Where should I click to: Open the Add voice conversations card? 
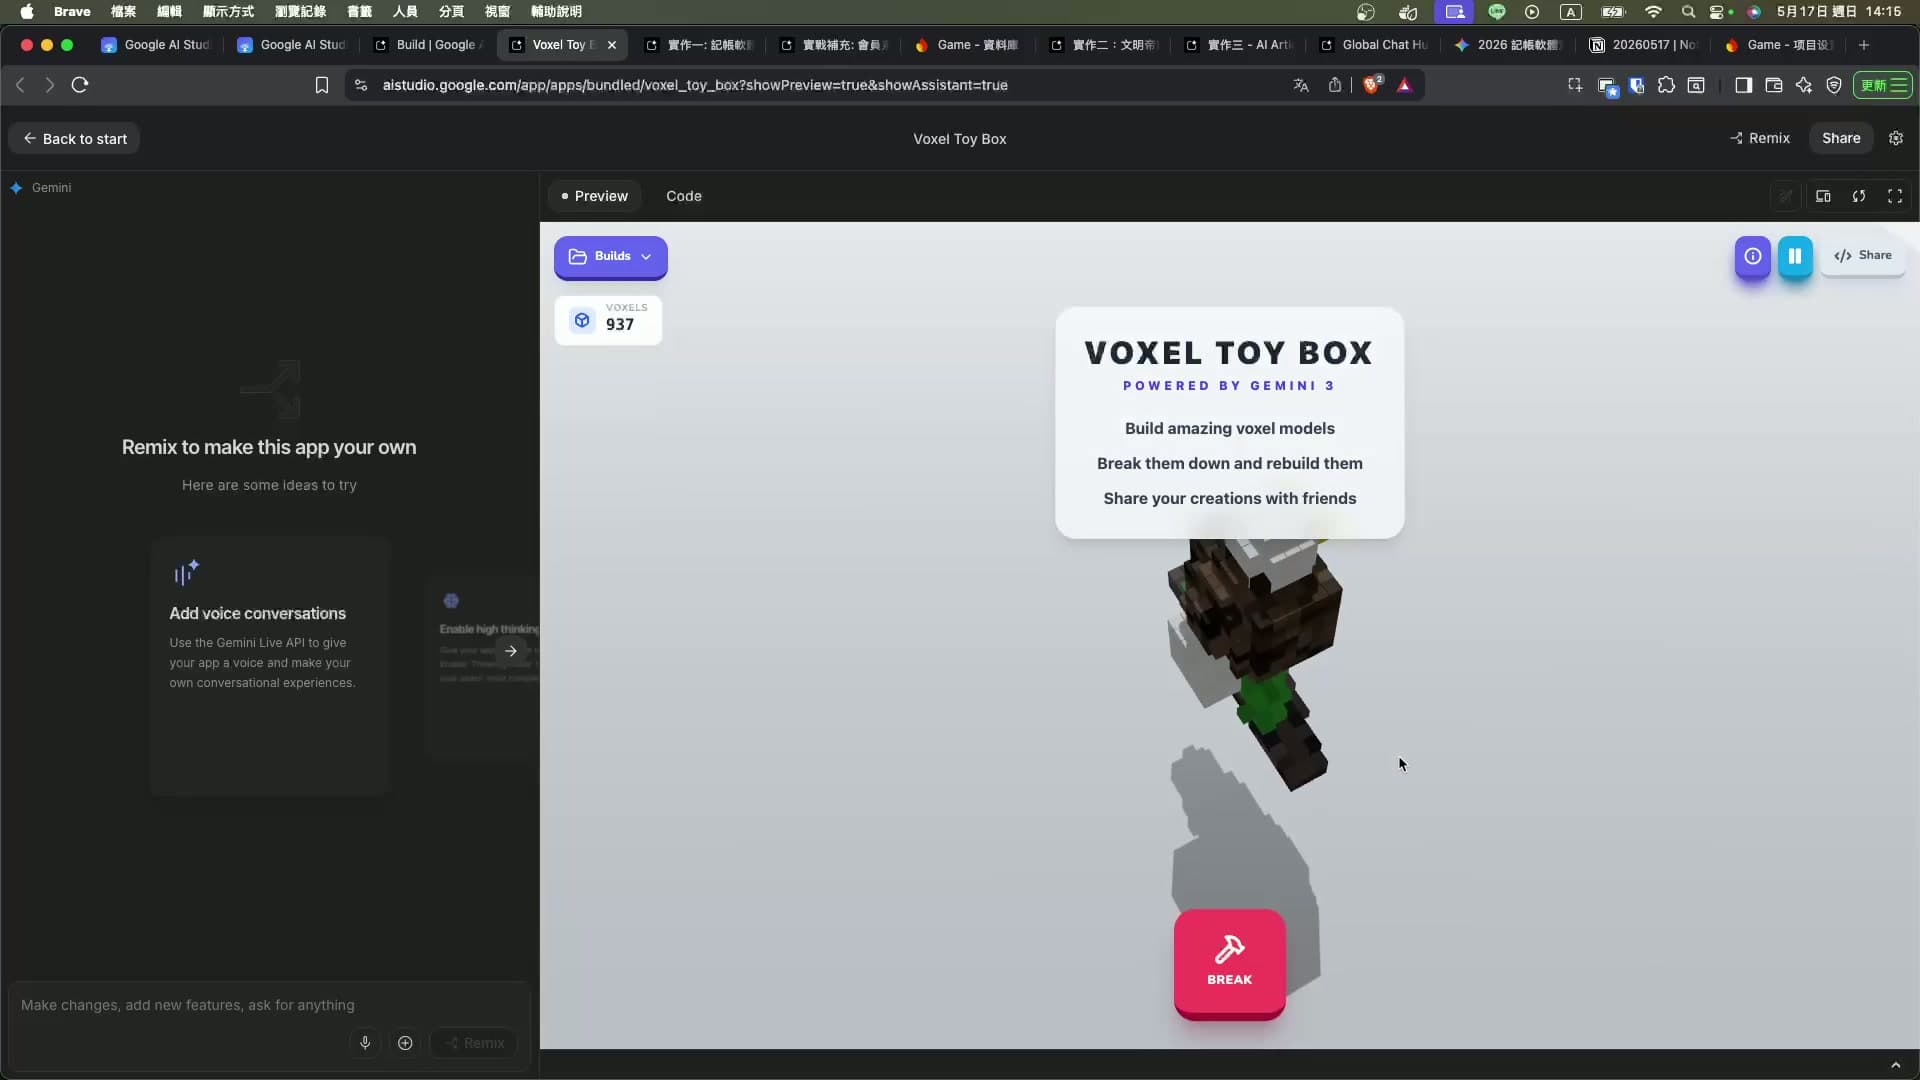(269, 667)
